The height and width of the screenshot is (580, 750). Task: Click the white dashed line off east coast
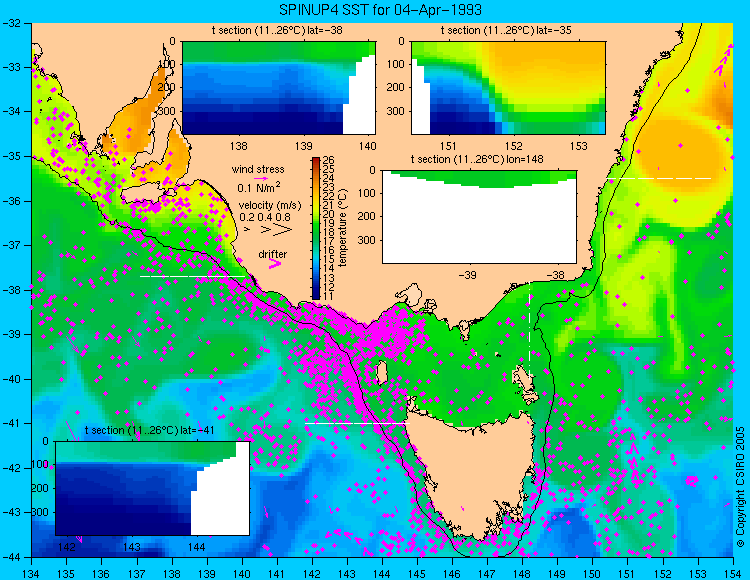point(659,178)
